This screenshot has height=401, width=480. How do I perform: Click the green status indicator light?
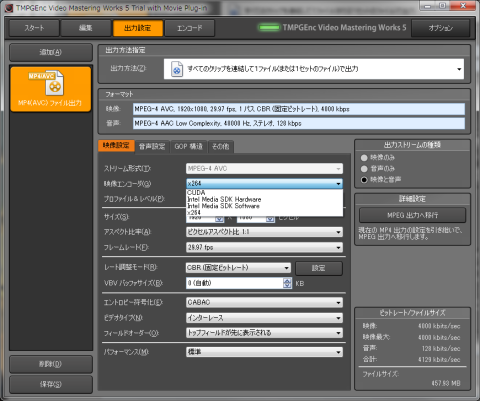point(269,27)
